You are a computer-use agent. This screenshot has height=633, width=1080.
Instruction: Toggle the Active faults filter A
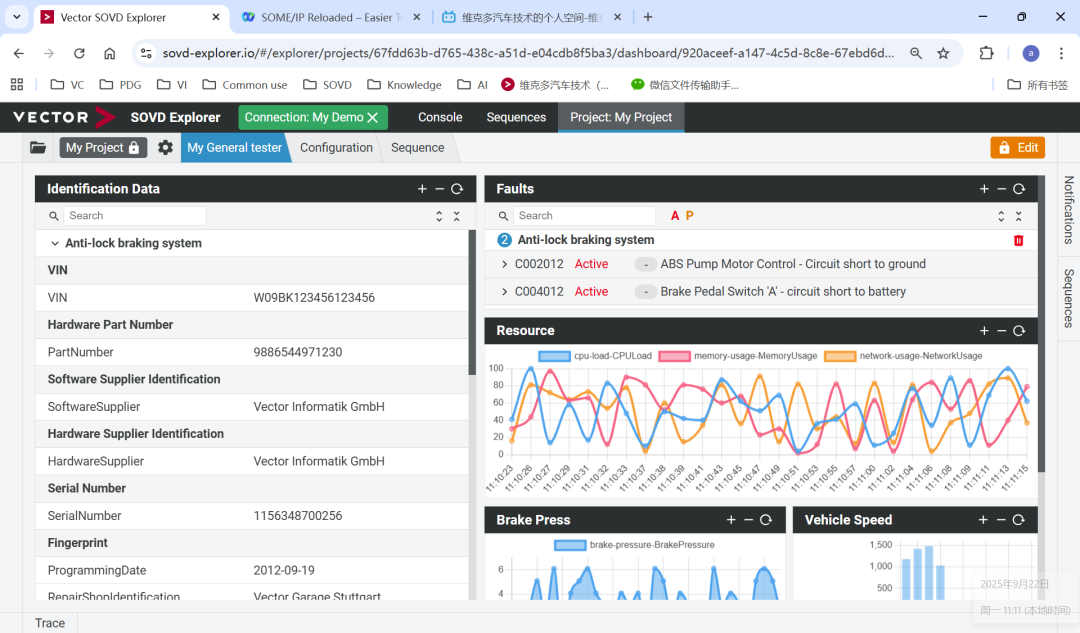pyautogui.click(x=675, y=216)
